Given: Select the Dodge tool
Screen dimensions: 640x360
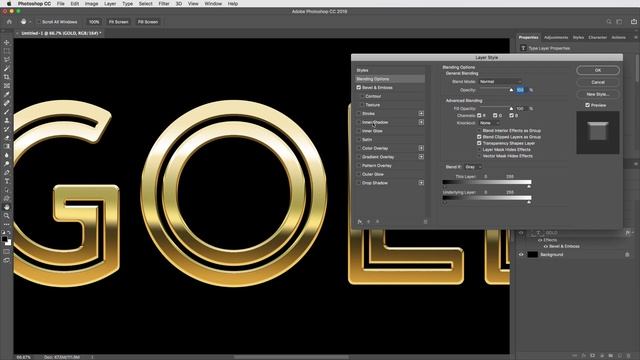Looking at the screenshot, I should coord(7,164).
